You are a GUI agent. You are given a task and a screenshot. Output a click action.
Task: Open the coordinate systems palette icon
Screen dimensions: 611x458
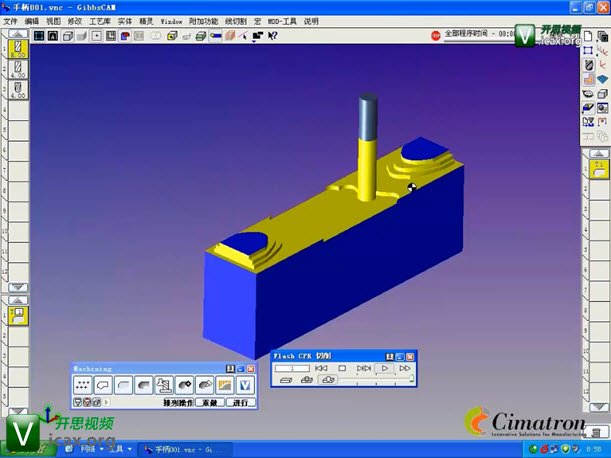[603, 51]
